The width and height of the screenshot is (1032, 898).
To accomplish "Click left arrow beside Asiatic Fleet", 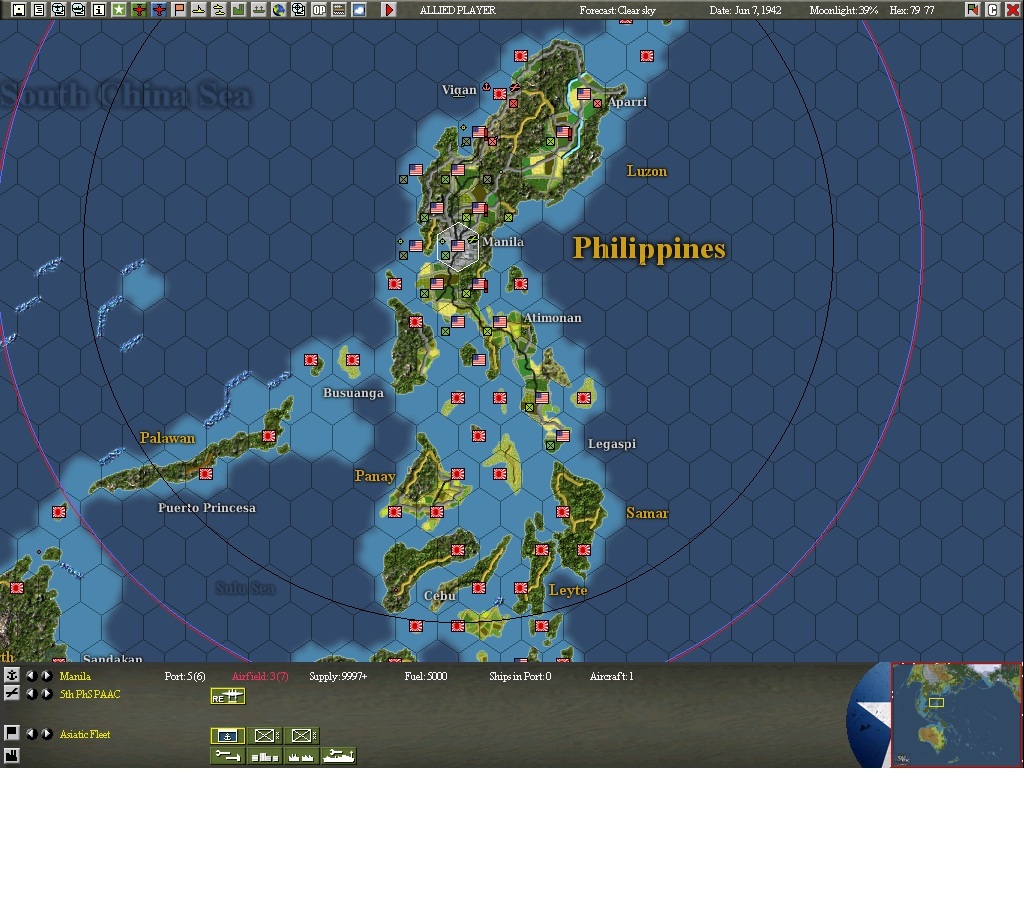I will pyautogui.click(x=30, y=733).
